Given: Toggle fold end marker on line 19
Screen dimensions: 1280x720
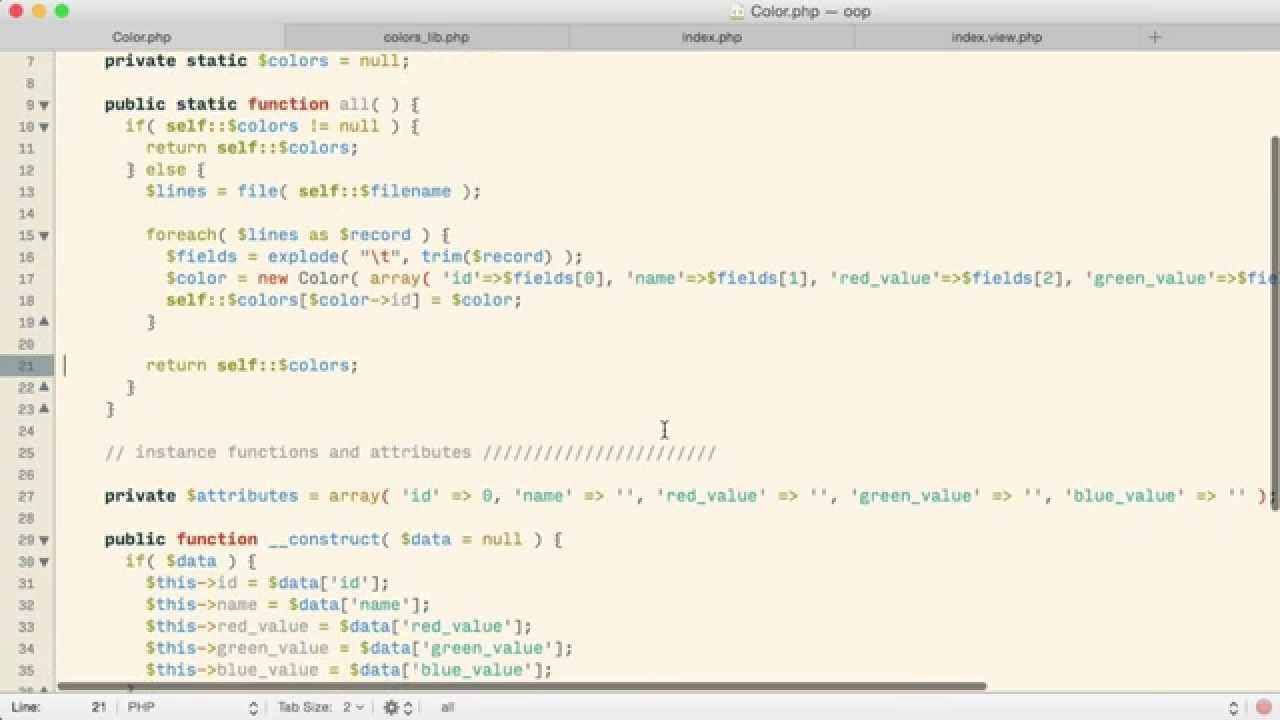Looking at the screenshot, I should [x=44, y=322].
